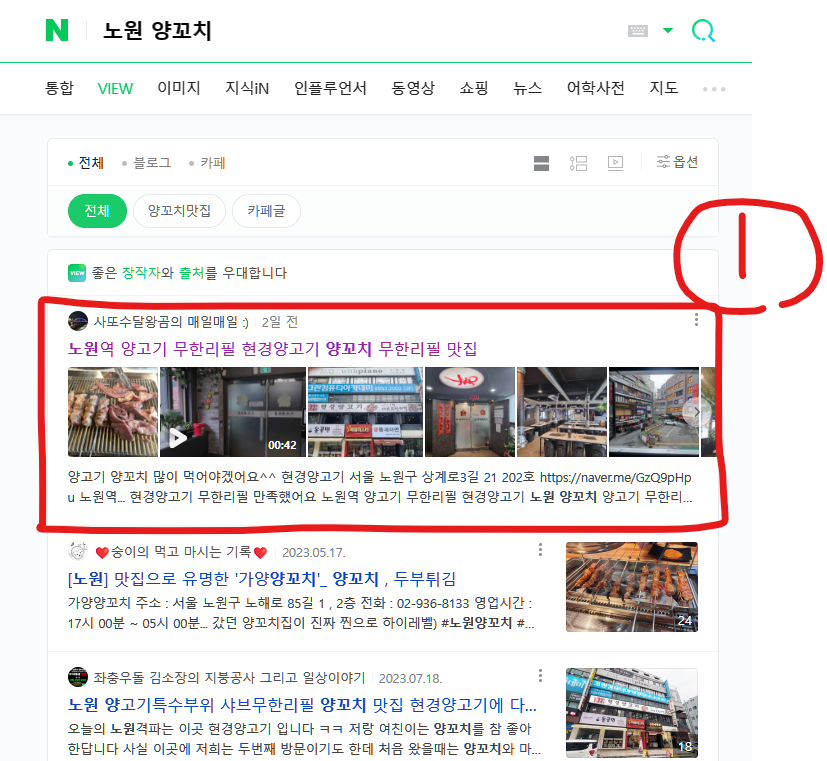The width and height of the screenshot is (827, 761).
Task: Click the green search magnifier icon
Action: (703, 31)
